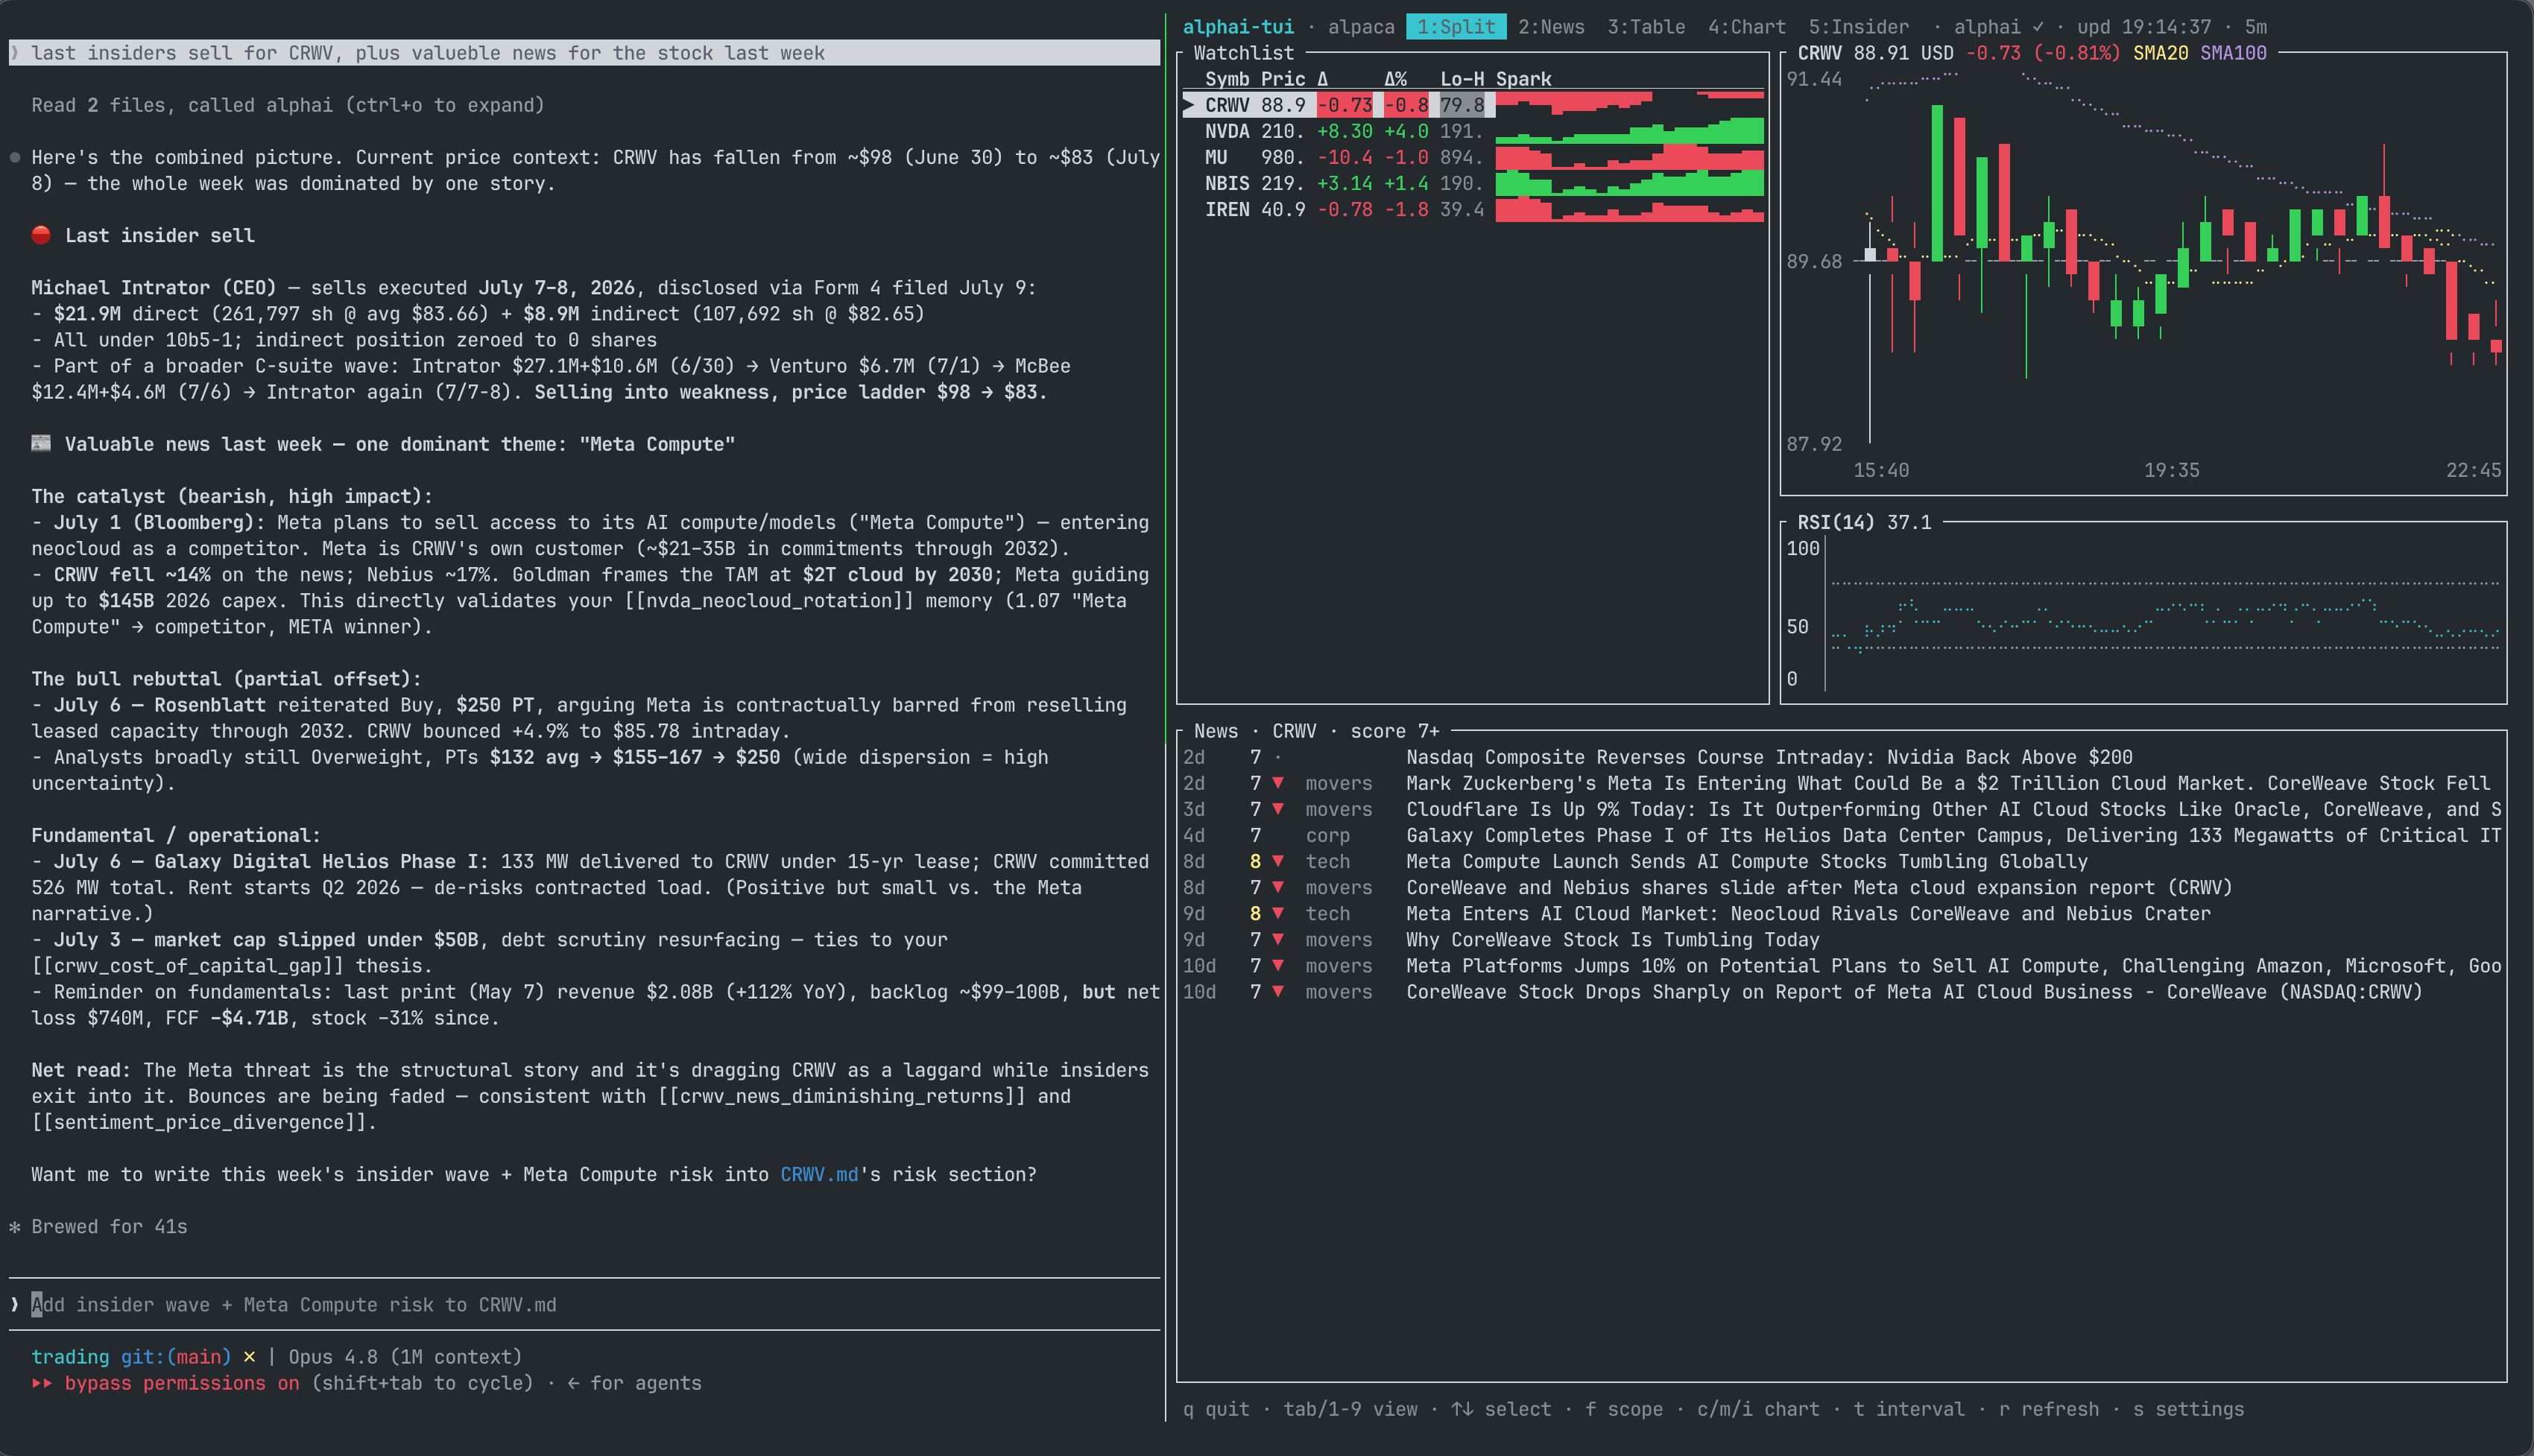Click the submitted prompt about CRWV insiders
This screenshot has width=2534, height=1456.
[x=584, y=53]
